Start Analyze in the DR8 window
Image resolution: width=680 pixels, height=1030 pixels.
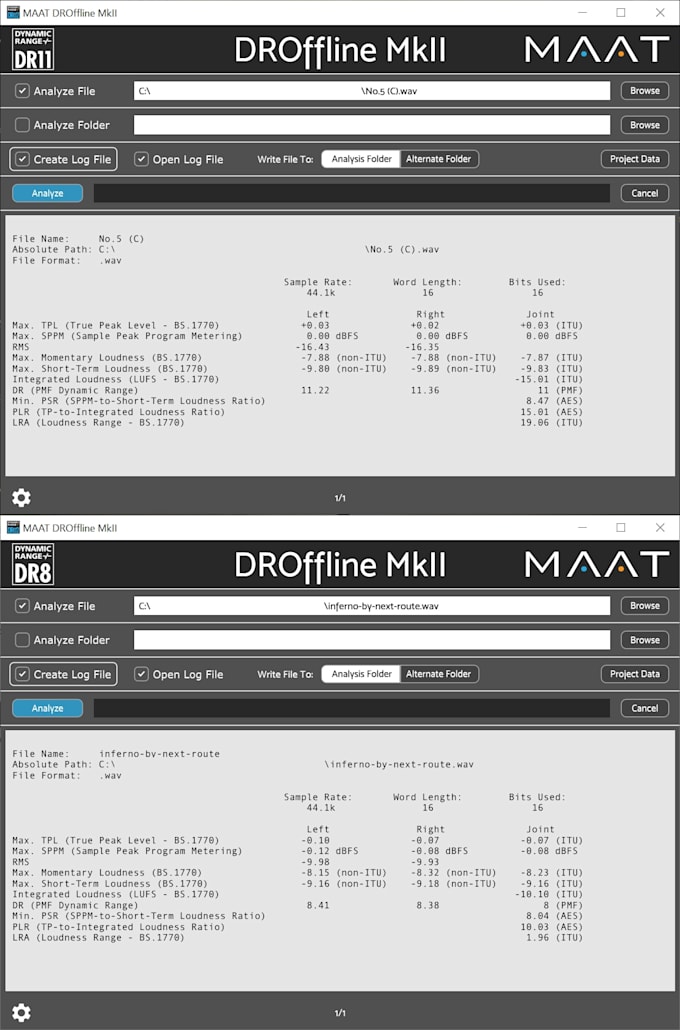pyautogui.click(x=47, y=708)
